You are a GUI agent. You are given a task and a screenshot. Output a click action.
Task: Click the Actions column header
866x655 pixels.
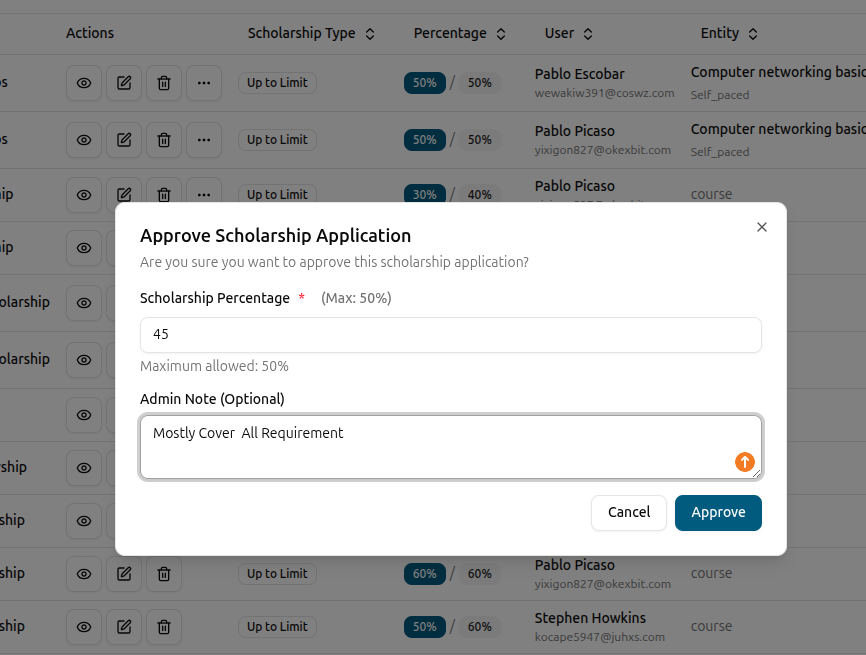(x=90, y=33)
